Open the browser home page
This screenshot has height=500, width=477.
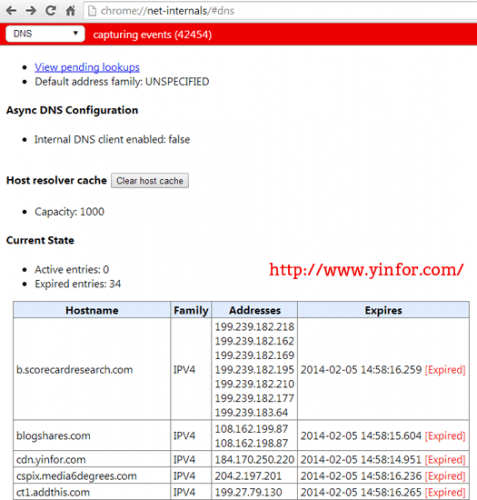70,11
